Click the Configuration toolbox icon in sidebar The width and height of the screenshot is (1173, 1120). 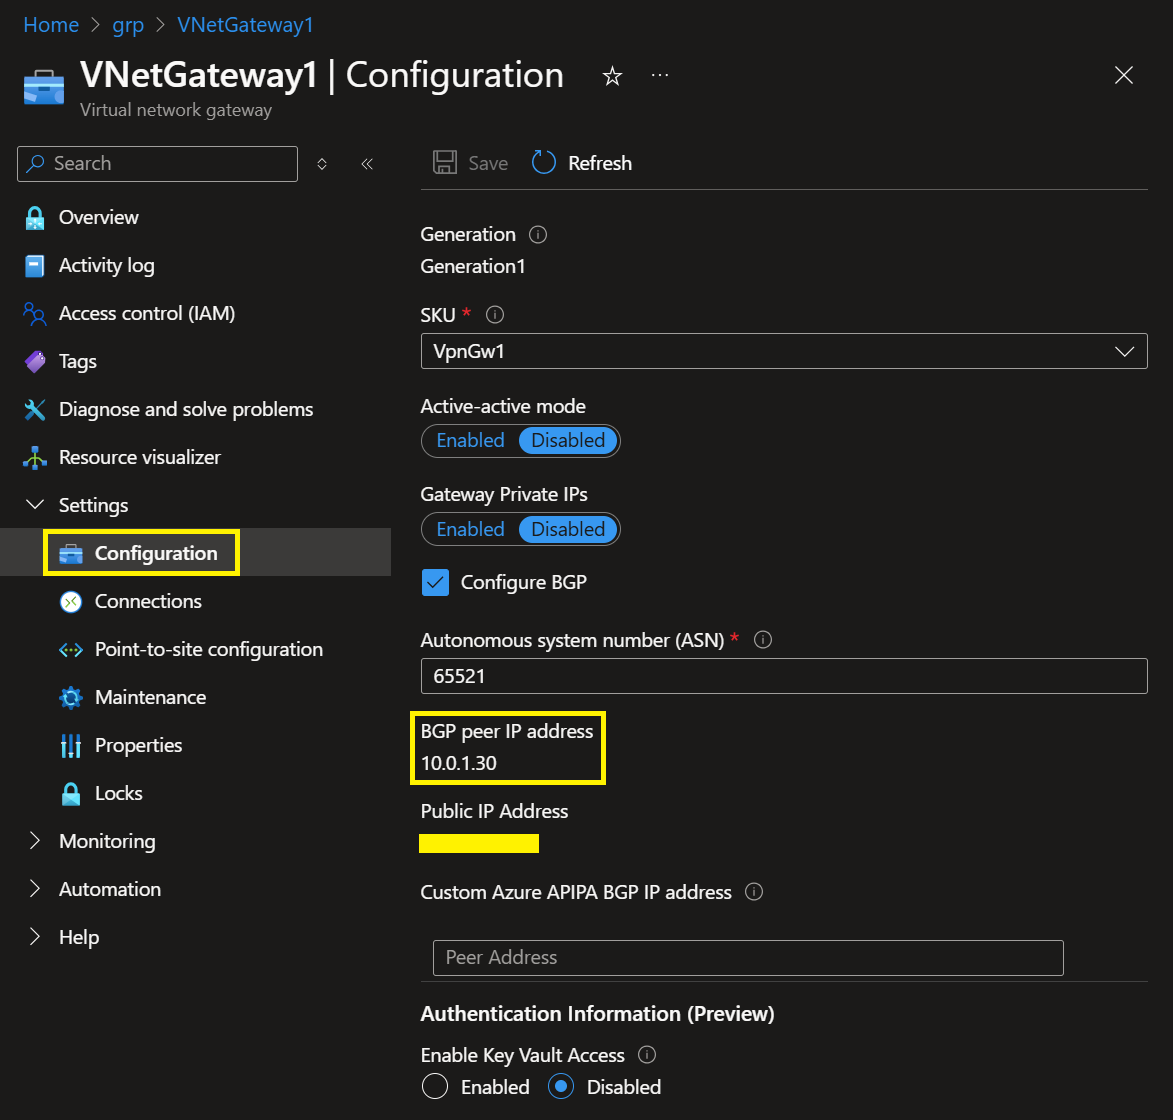coord(71,554)
